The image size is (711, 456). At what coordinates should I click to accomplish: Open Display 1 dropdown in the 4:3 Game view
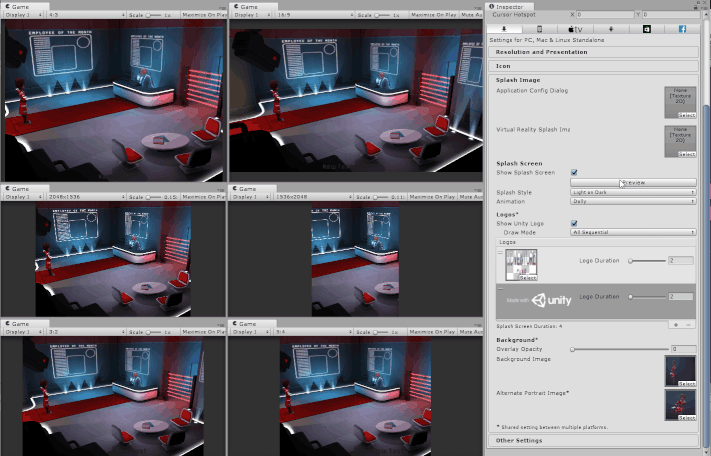coord(23,15)
